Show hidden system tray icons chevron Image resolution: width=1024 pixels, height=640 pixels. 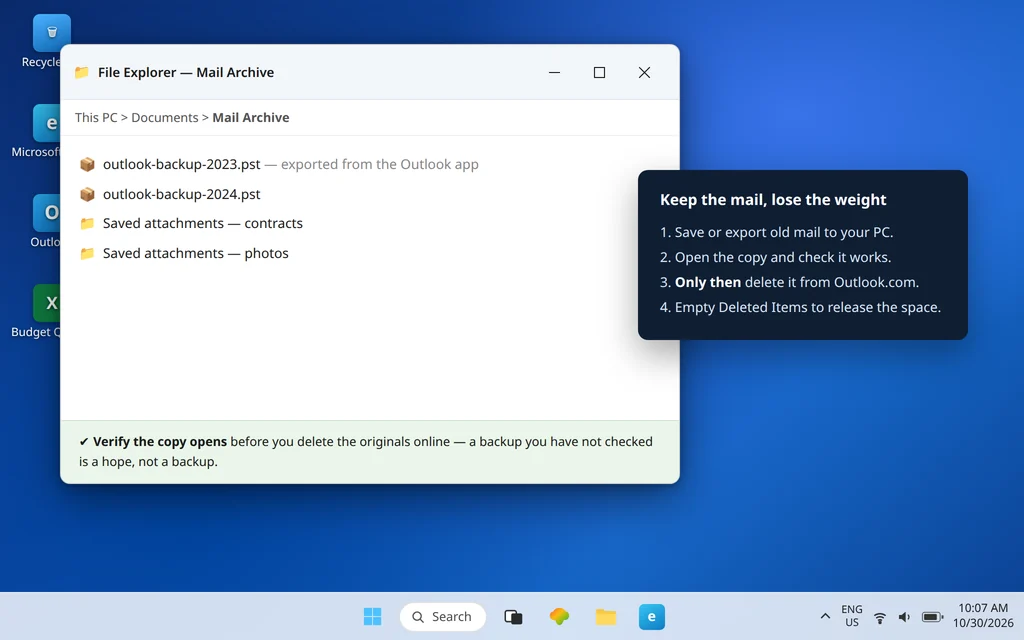(825, 616)
